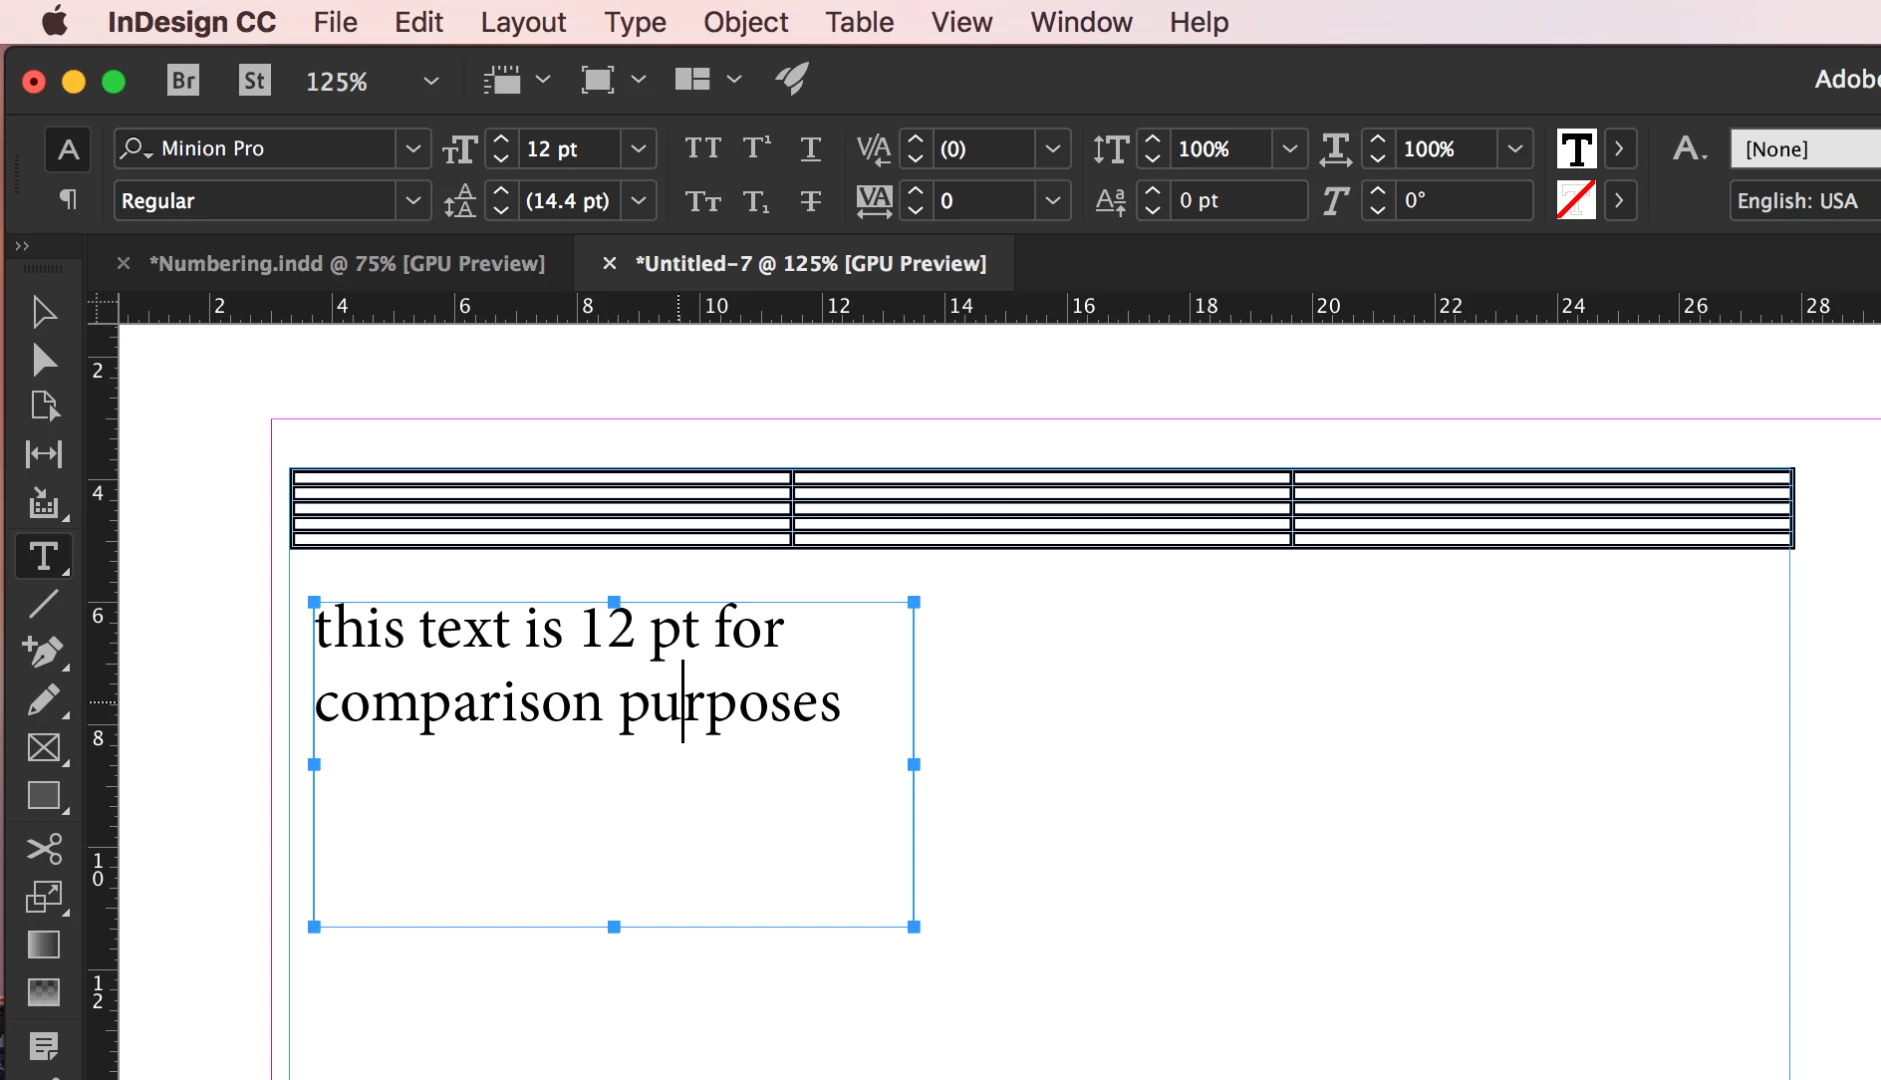1881x1080 pixels.
Task: Switch to Character Formatting Controls
Action: pos(68,150)
